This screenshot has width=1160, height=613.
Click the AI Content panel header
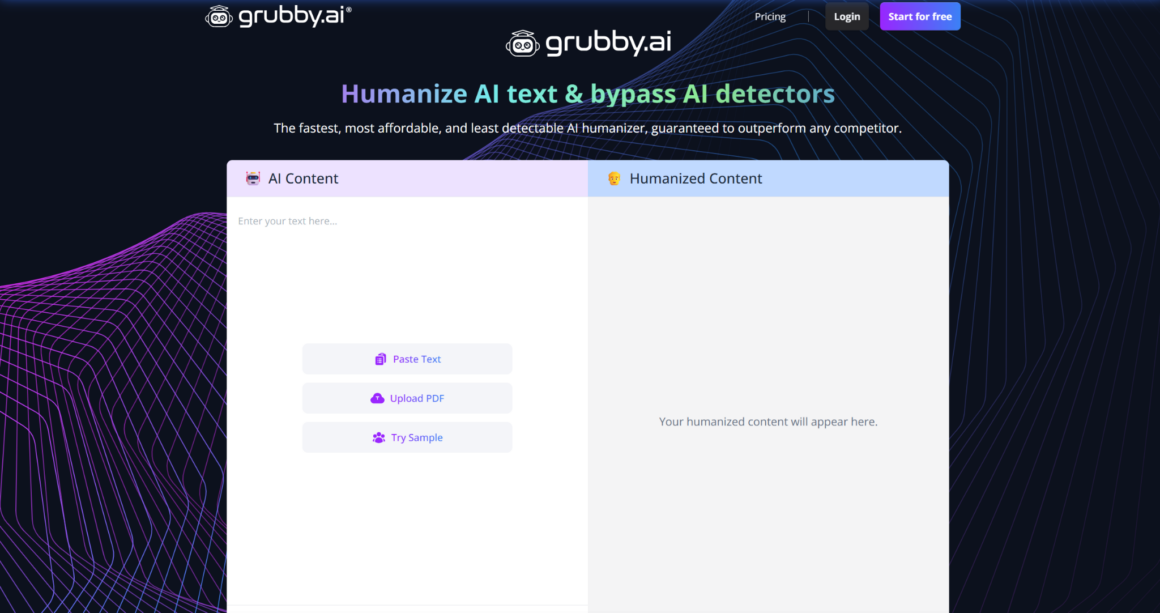[x=408, y=178]
